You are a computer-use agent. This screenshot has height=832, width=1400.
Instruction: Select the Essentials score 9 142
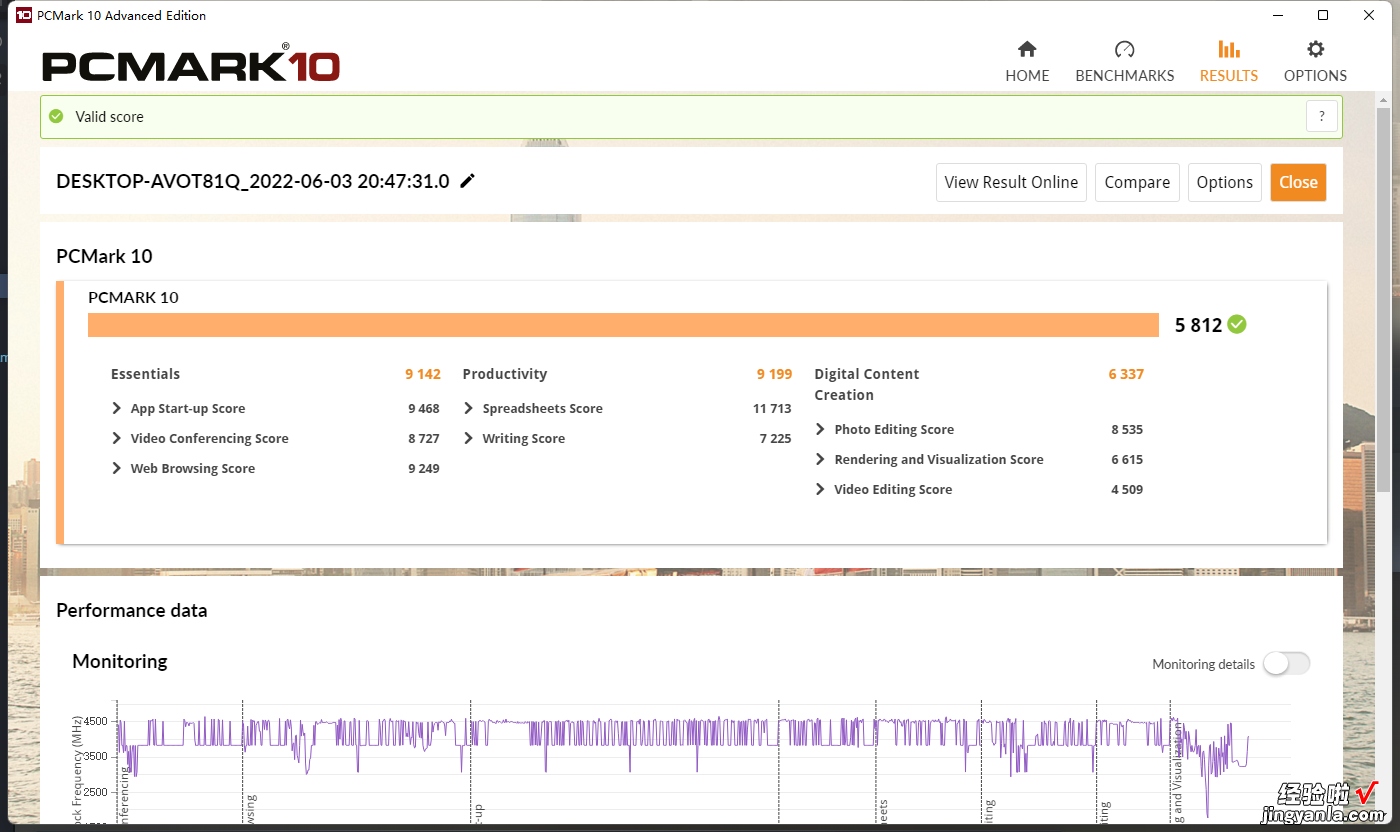coord(422,374)
